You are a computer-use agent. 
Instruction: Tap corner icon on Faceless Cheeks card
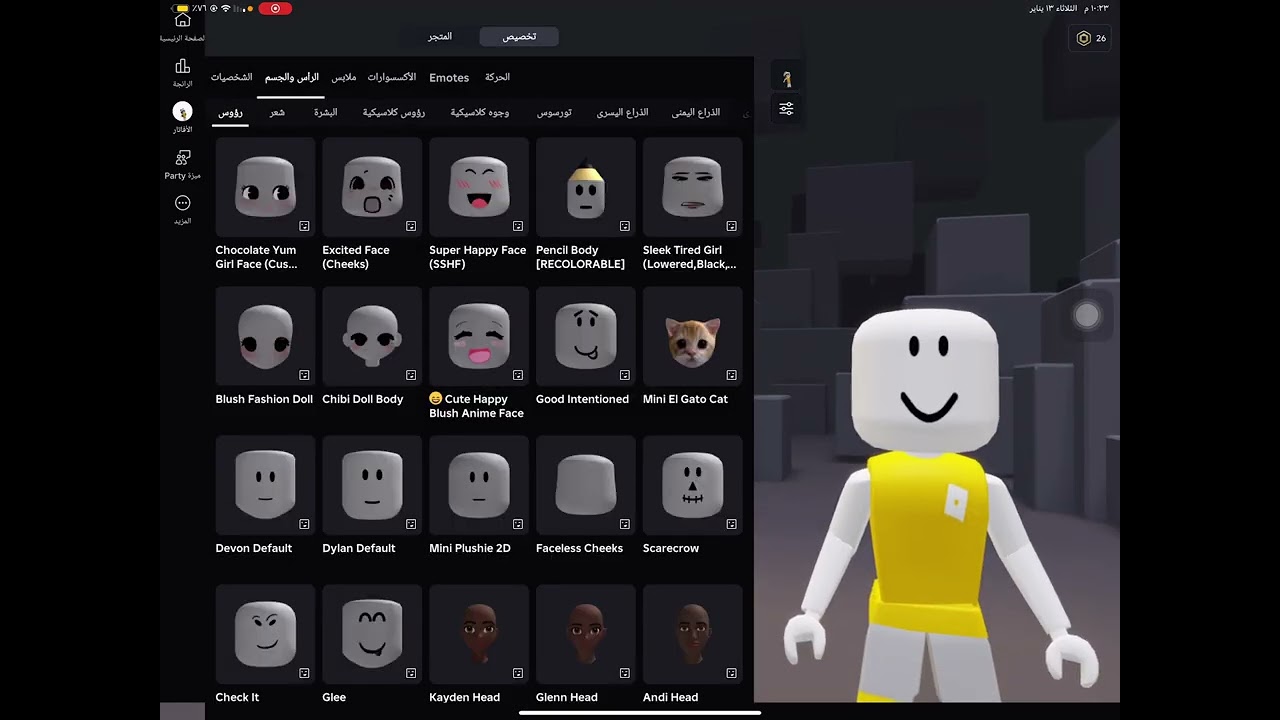pyautogui.click(x=625, y=524)
